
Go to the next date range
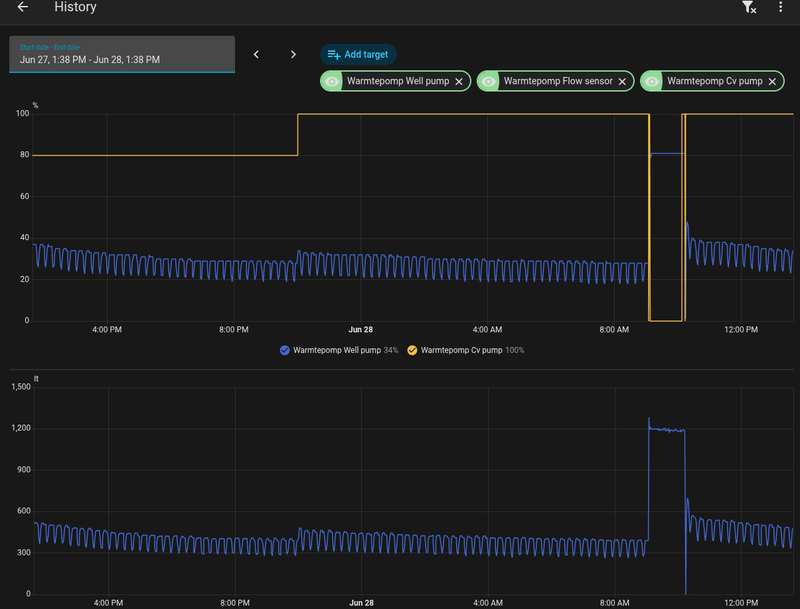click(293, 55)
